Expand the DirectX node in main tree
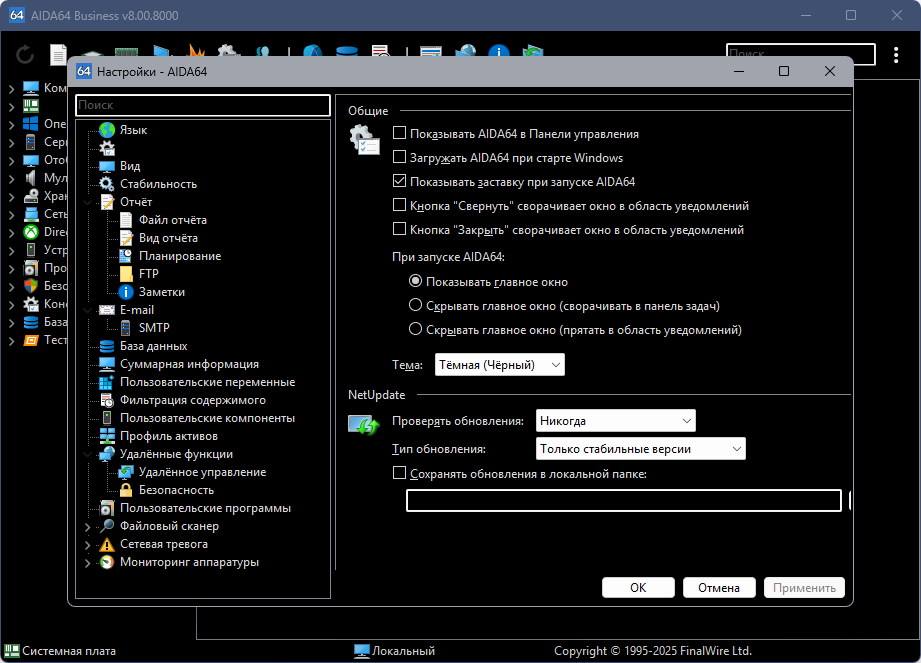The height and width of the screenshot is (663, 921). point(12,233)
